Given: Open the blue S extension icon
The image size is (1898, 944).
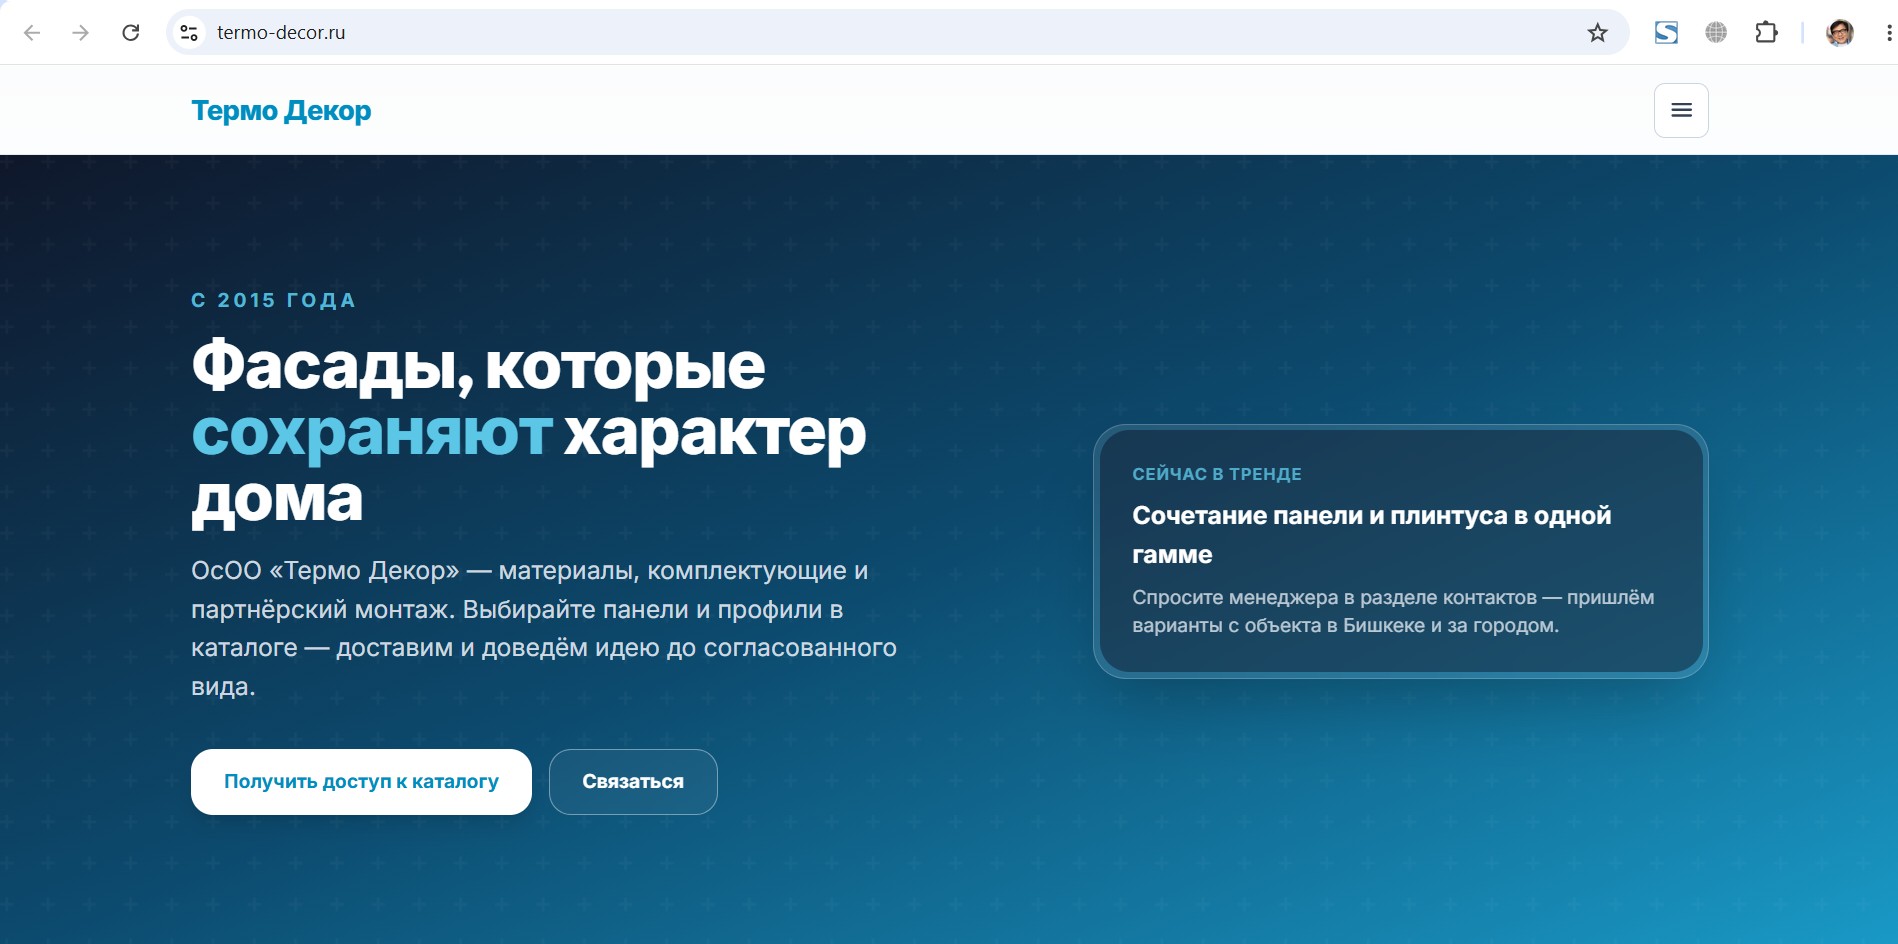Looking at the screenshot, I should point(1666,33).
